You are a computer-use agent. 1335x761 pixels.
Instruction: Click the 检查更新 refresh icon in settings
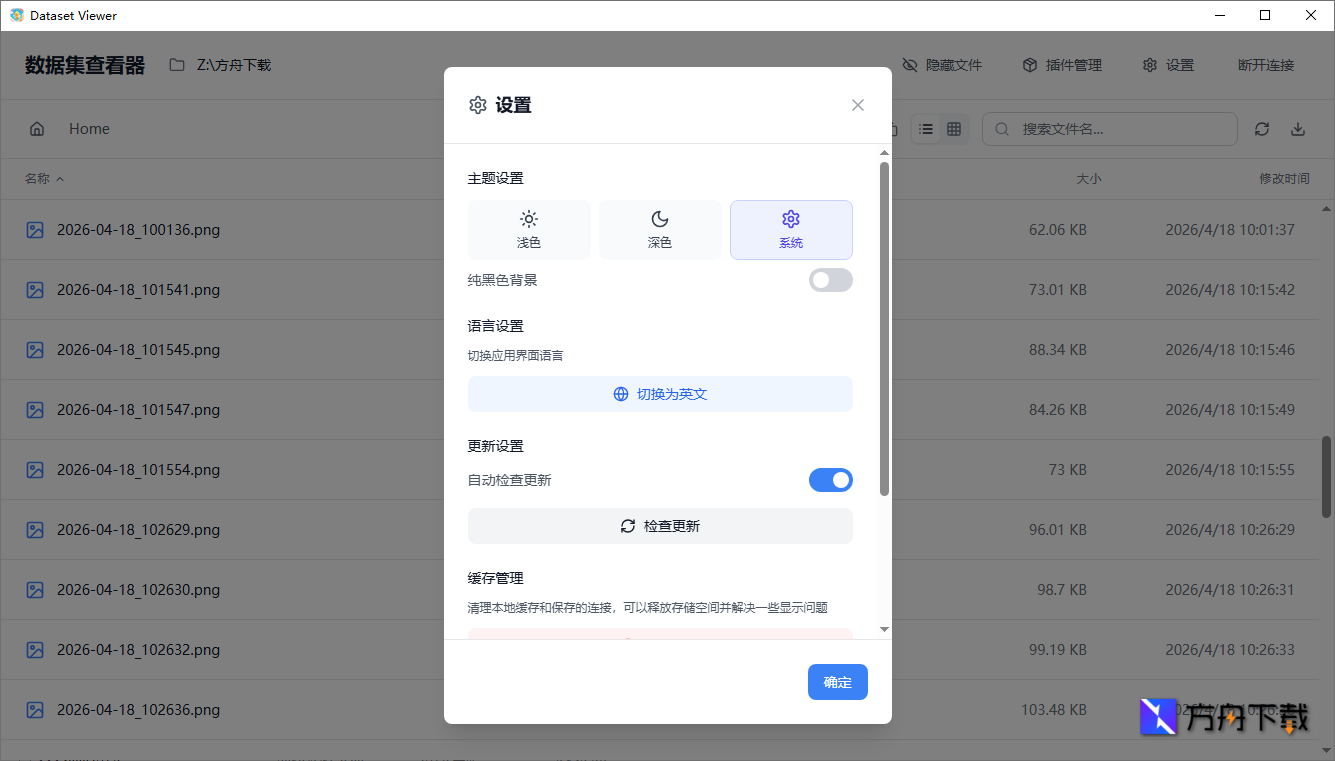point(627,525)
